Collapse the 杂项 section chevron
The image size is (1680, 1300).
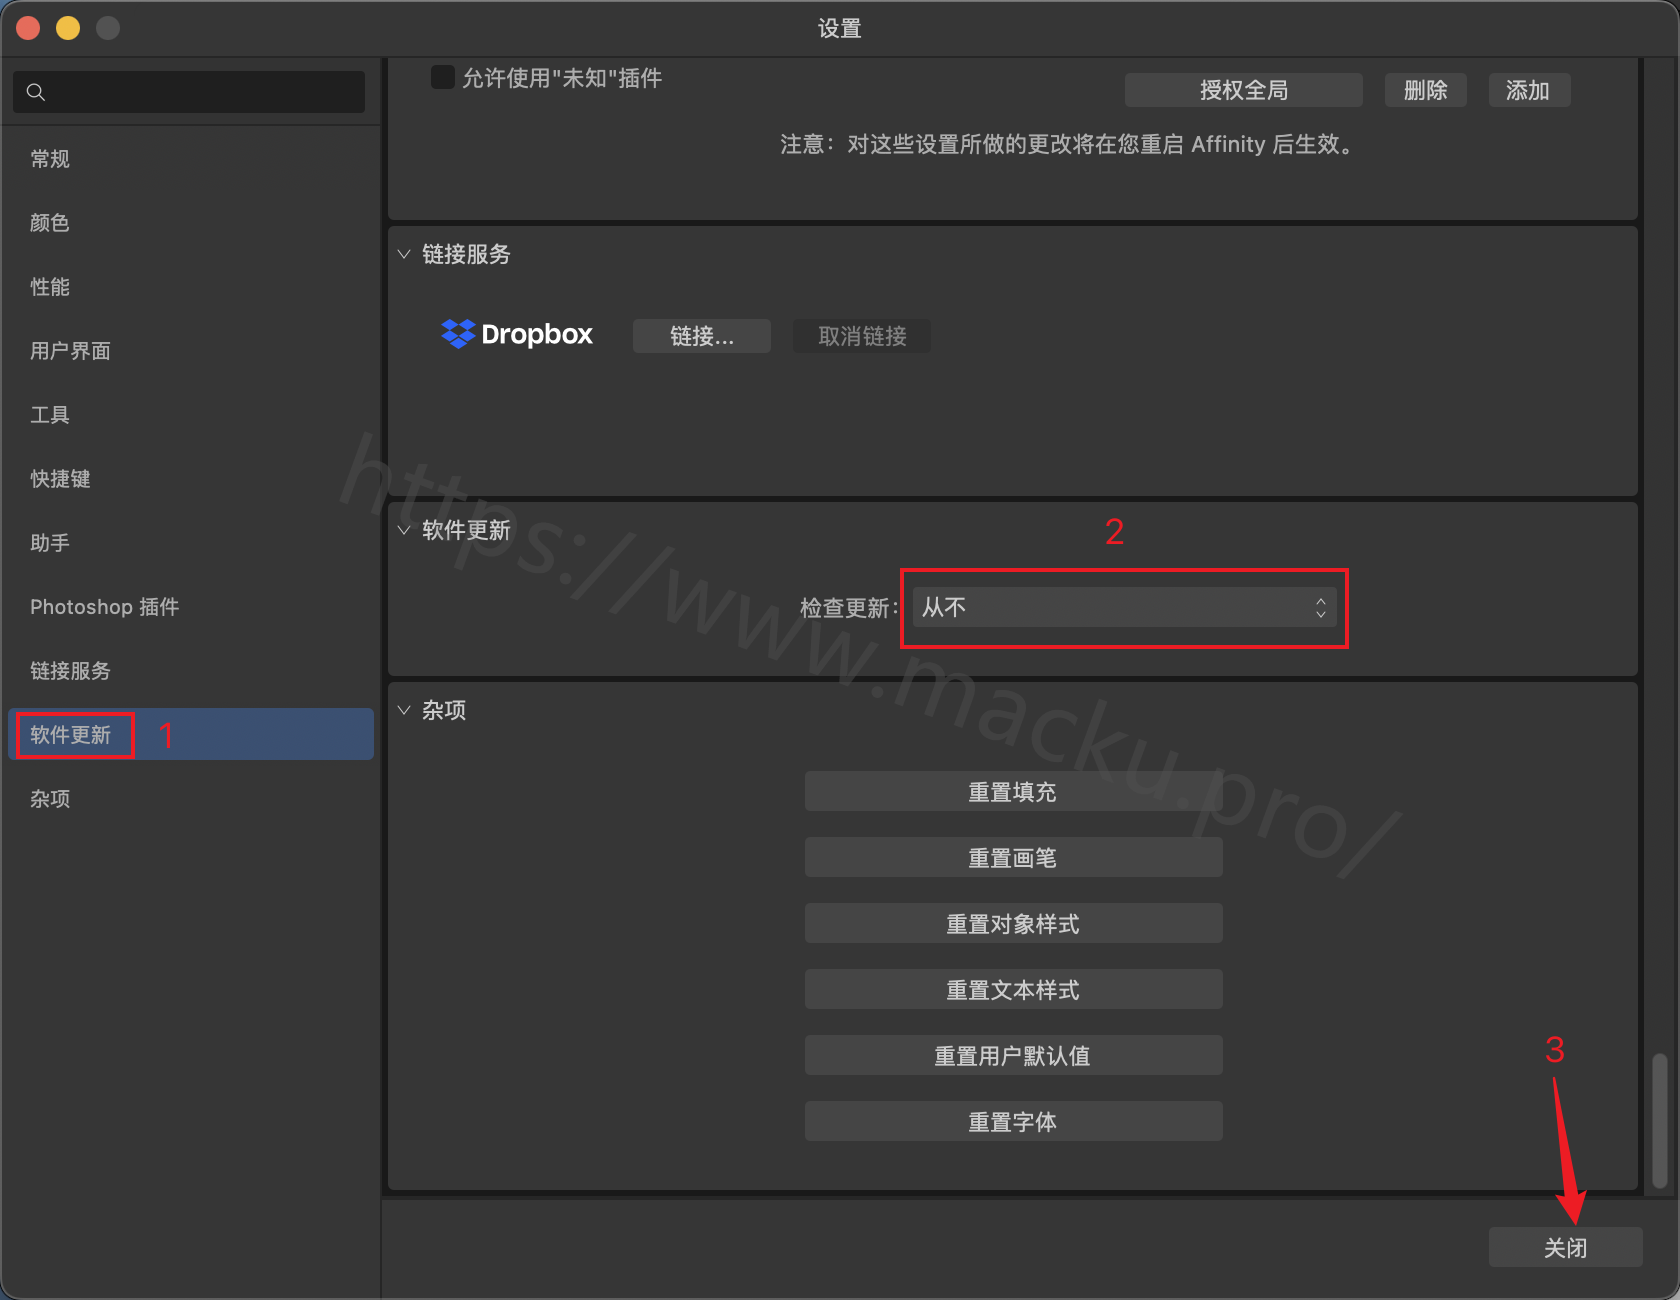coord(404,710)
